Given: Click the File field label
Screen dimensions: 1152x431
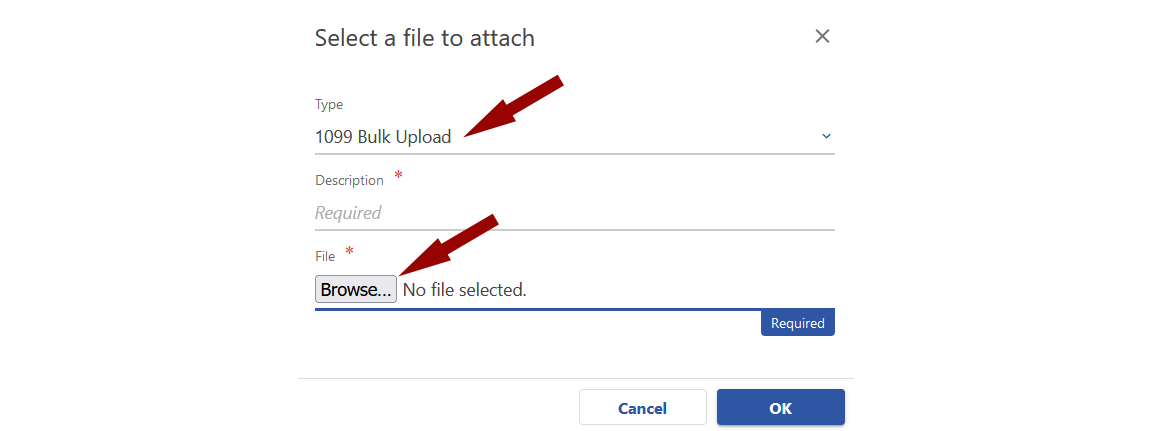Looking at the screenshot, I should coord(325,256).
